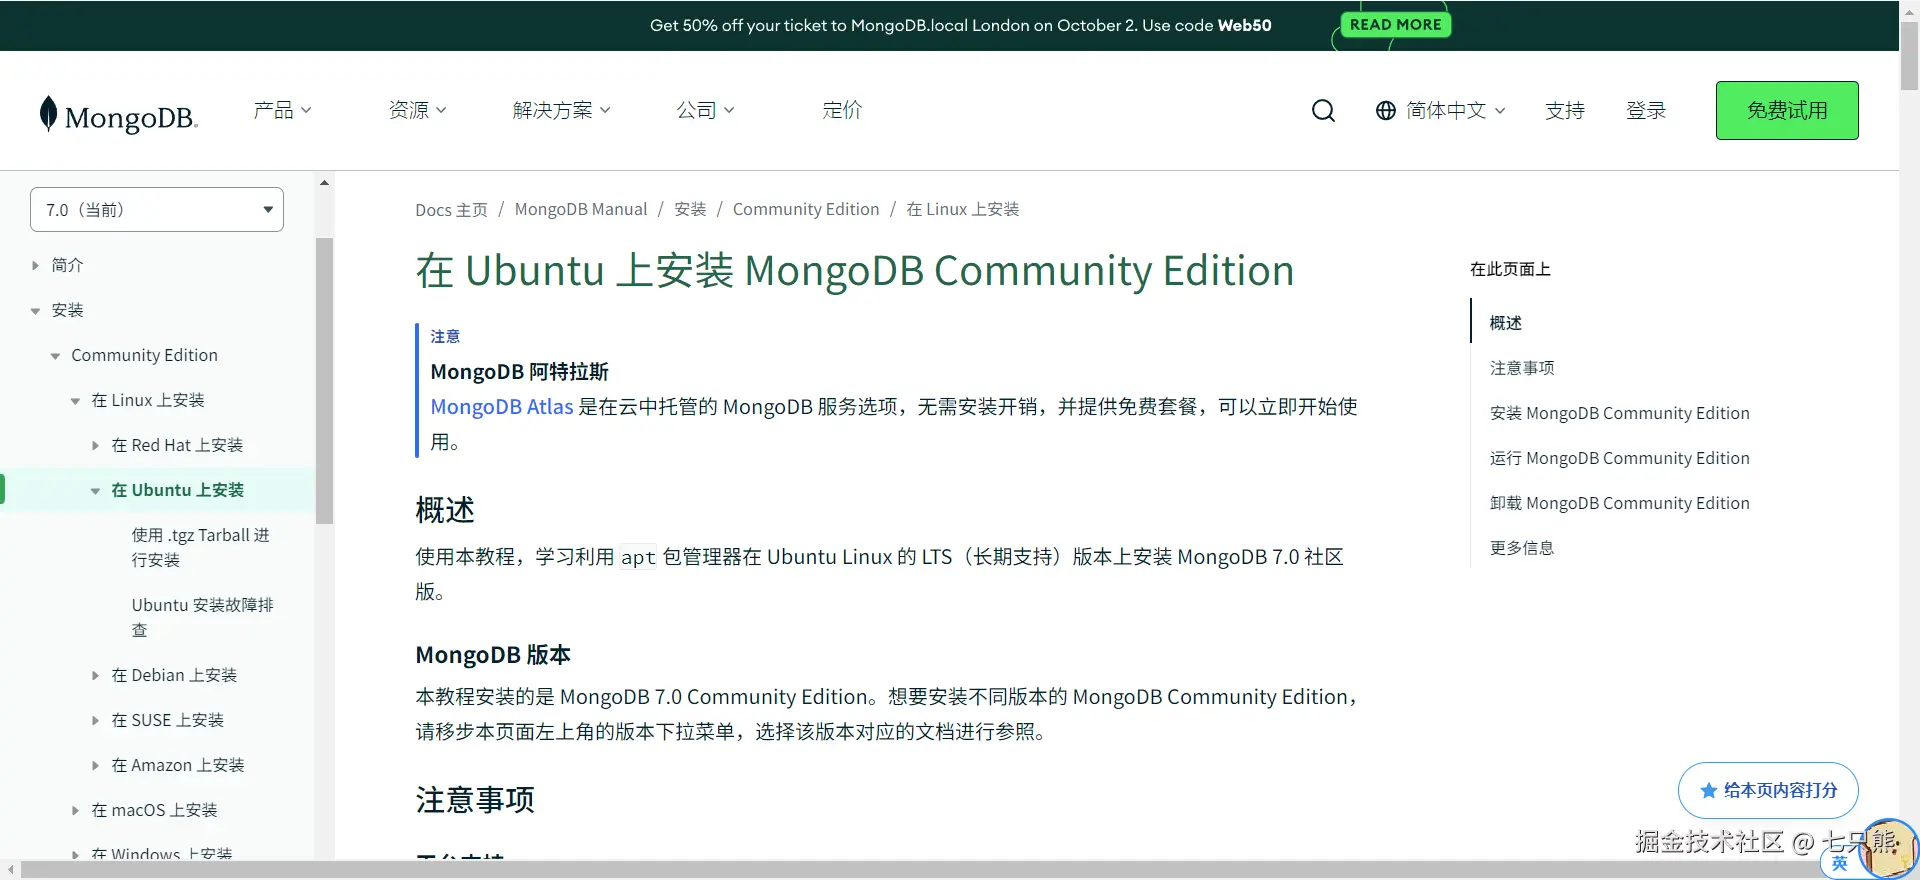Go to the 定价 page
This screenshot has width=1920, height=880.
842,110
